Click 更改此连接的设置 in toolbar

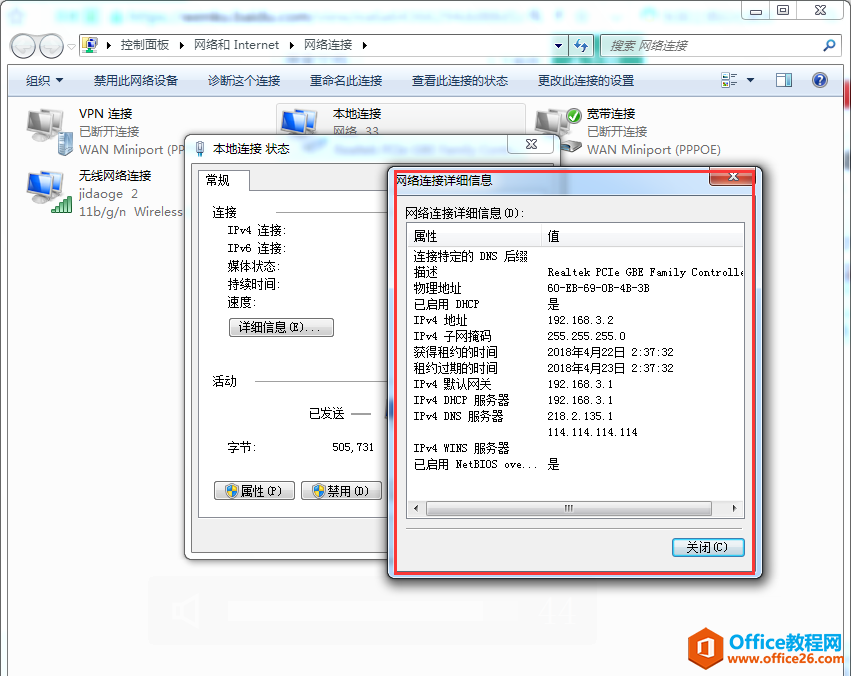pyautogui.click(x=586, y=81)
